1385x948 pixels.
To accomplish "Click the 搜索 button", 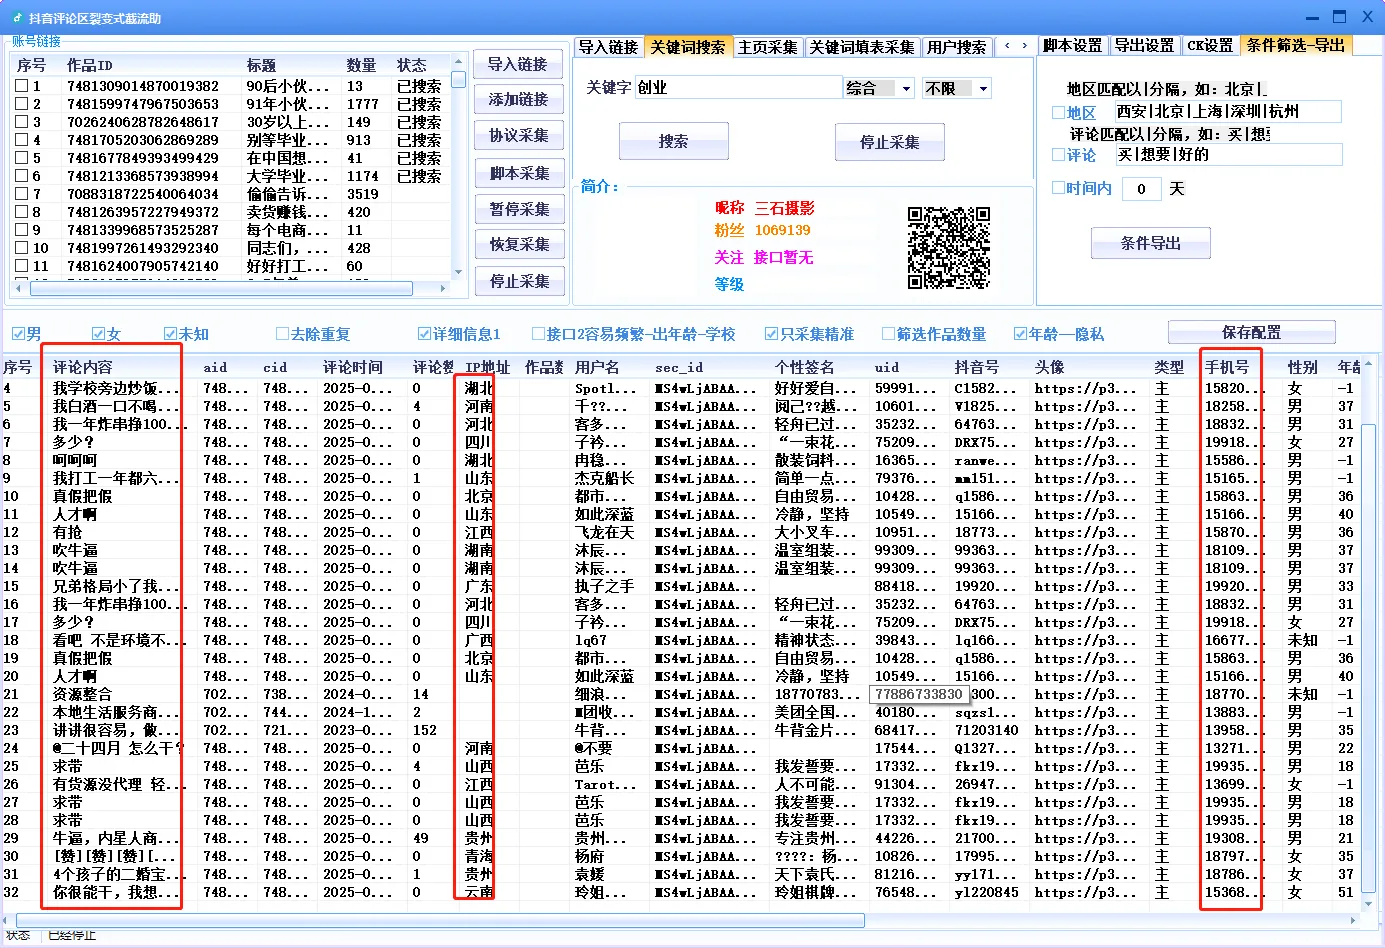I will pos(673,141).
